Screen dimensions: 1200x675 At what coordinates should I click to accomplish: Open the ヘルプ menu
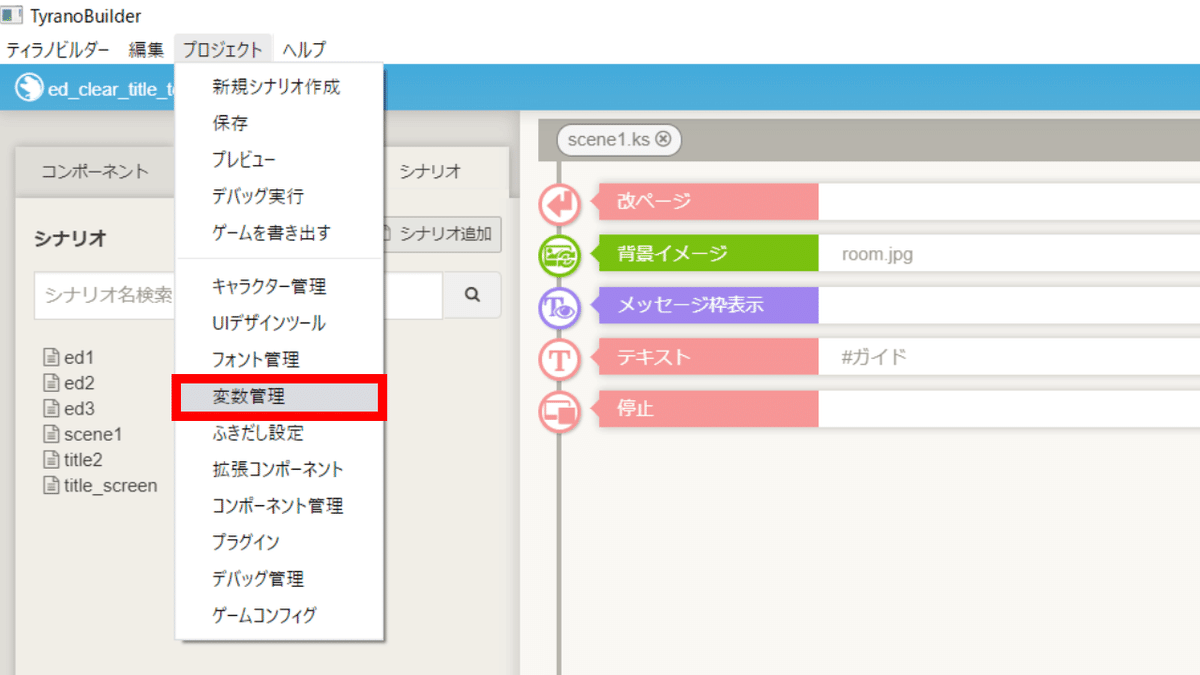click(x=304, y=49)
